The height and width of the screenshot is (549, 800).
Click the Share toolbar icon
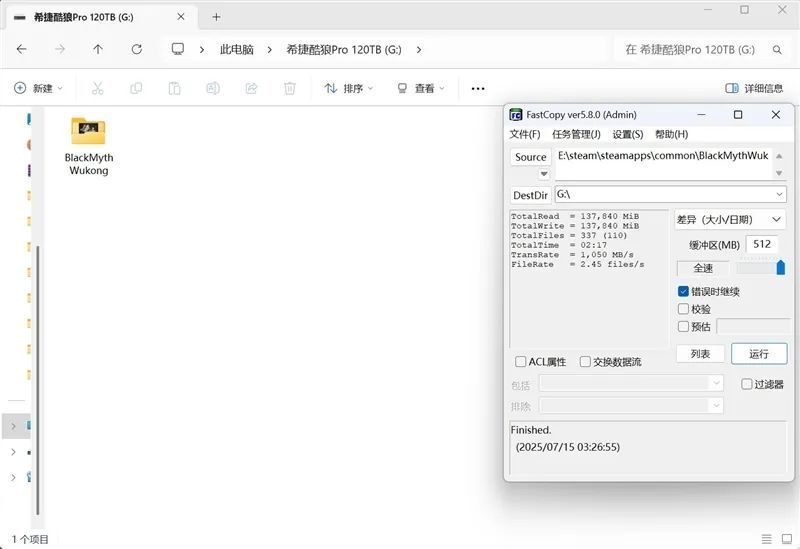(251, 88)
